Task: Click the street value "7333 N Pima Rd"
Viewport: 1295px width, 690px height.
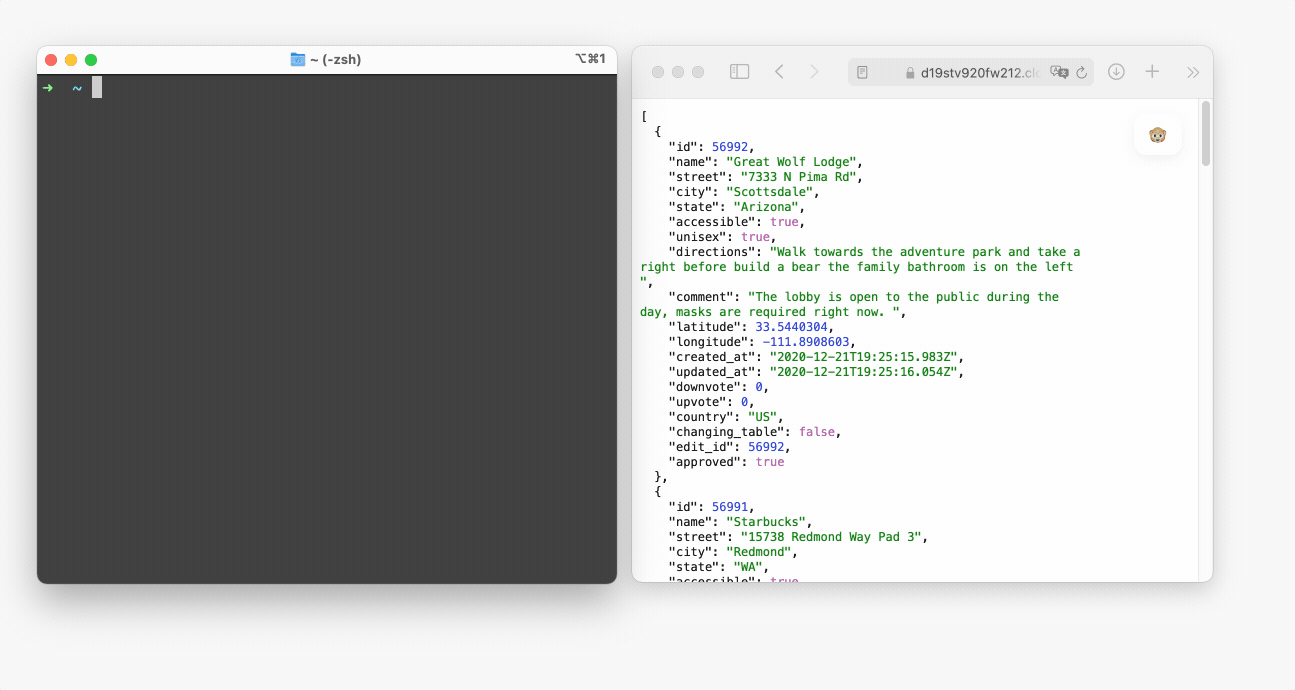Action: 798,177
